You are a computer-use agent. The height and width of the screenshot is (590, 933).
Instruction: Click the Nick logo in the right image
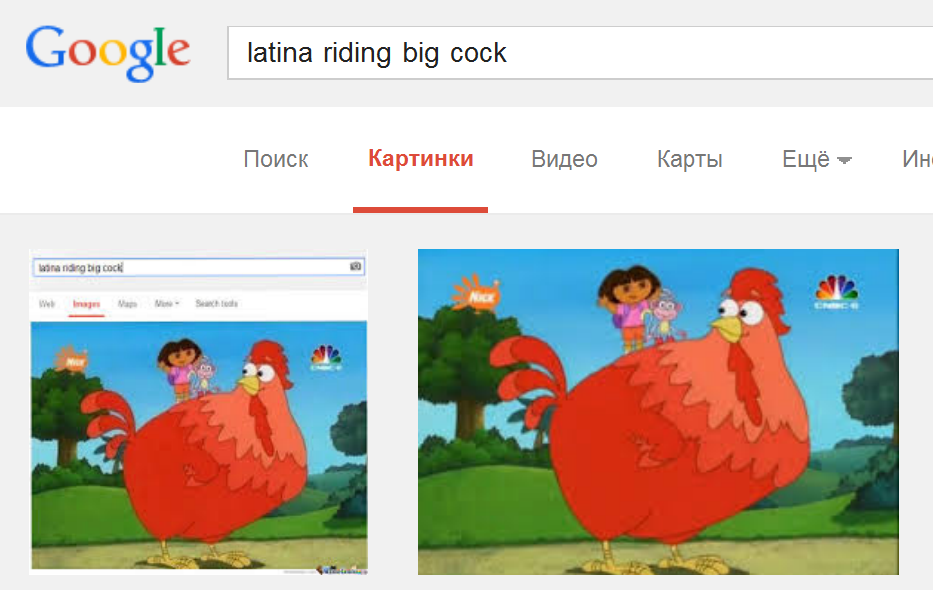click(476, 292)
